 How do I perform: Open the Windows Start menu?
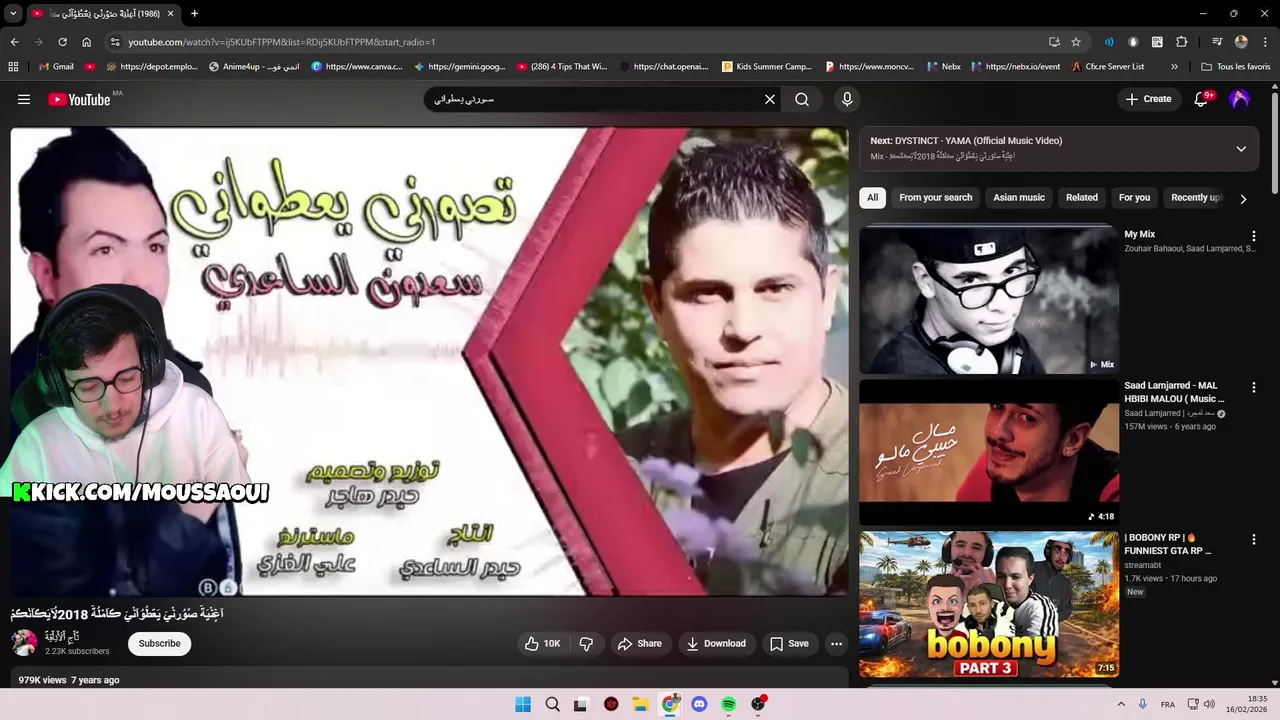(x=523, y=704)
